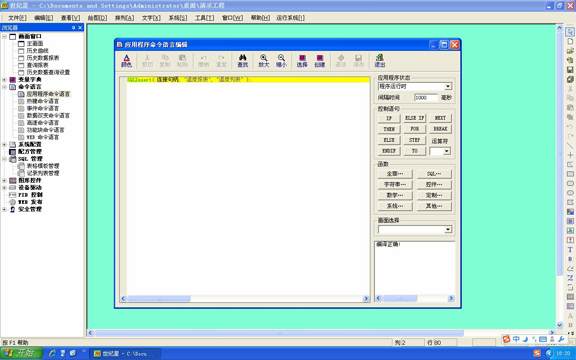576x360 pixels.
Task: Collapse the 画面窗口 tree node
Action: pos(4,36)
